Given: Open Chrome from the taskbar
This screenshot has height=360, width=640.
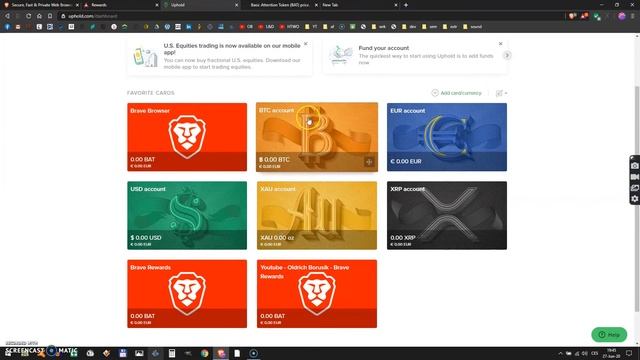Looking at the screenshot, I should (204, 353).
